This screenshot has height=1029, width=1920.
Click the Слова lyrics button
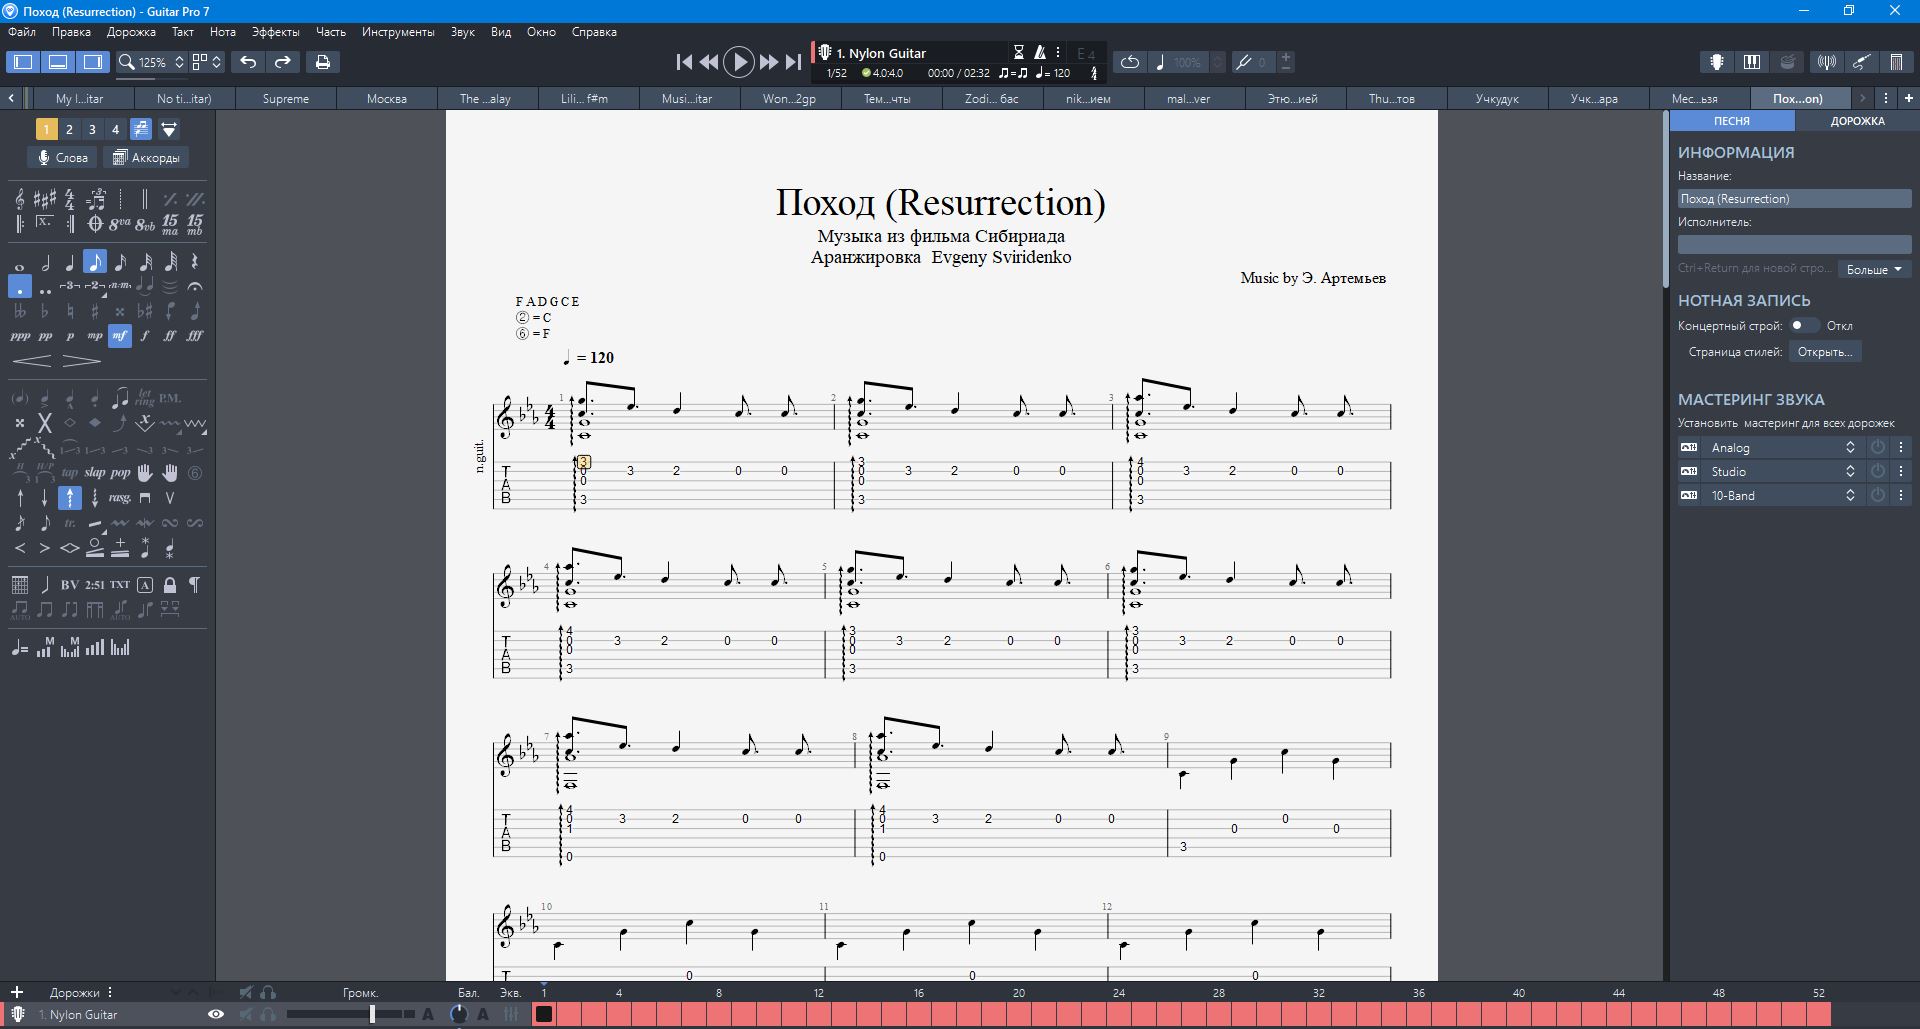(x=63, y=158)
